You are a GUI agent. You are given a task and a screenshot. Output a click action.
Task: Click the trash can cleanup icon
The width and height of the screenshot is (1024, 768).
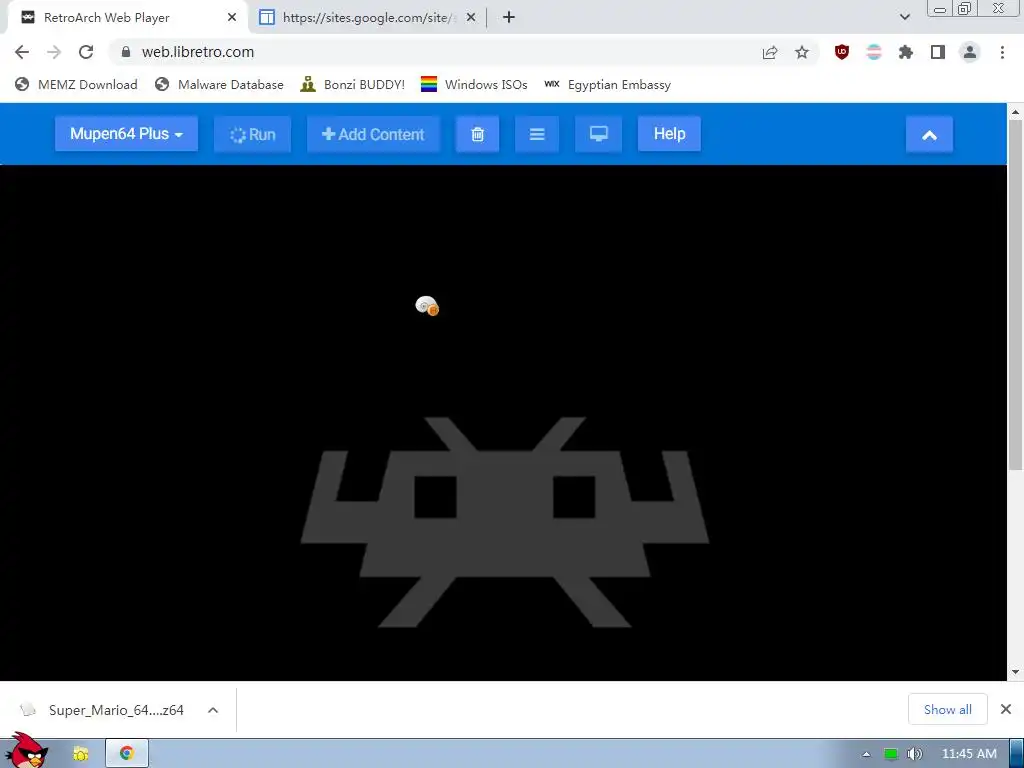tap(477, 135)
